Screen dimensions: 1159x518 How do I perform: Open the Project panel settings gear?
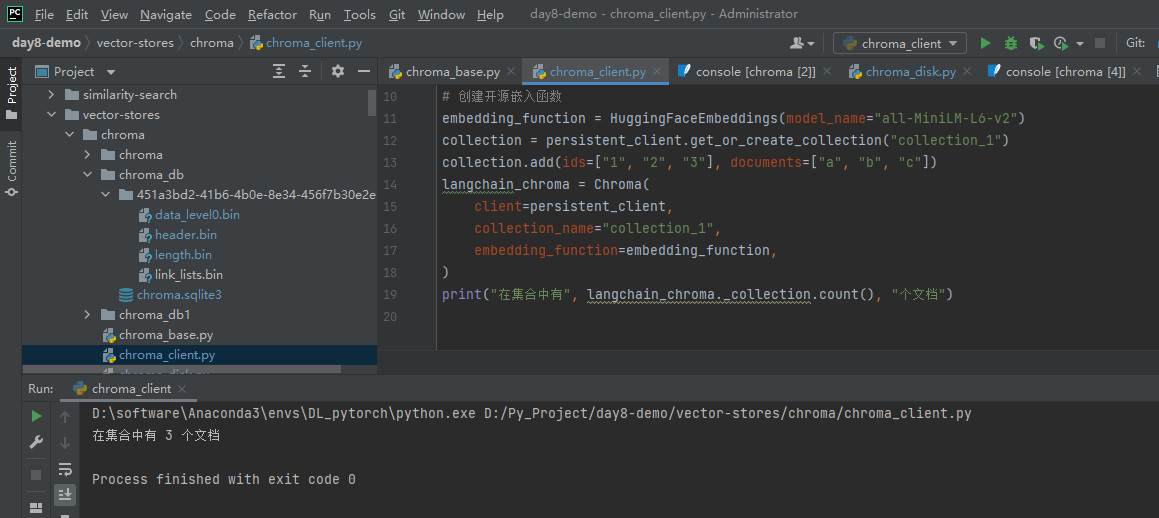(338, 72)
